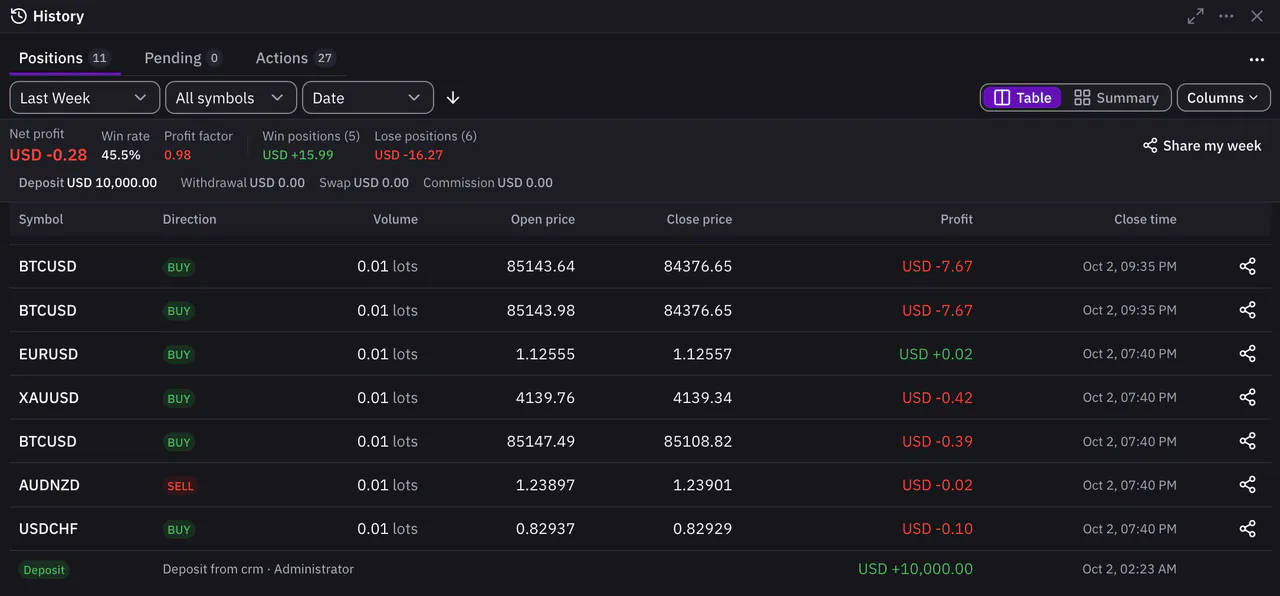1280x596 pixels.
Task: Click 'Deposit from crm · Administrator' text
Action: 258,569
